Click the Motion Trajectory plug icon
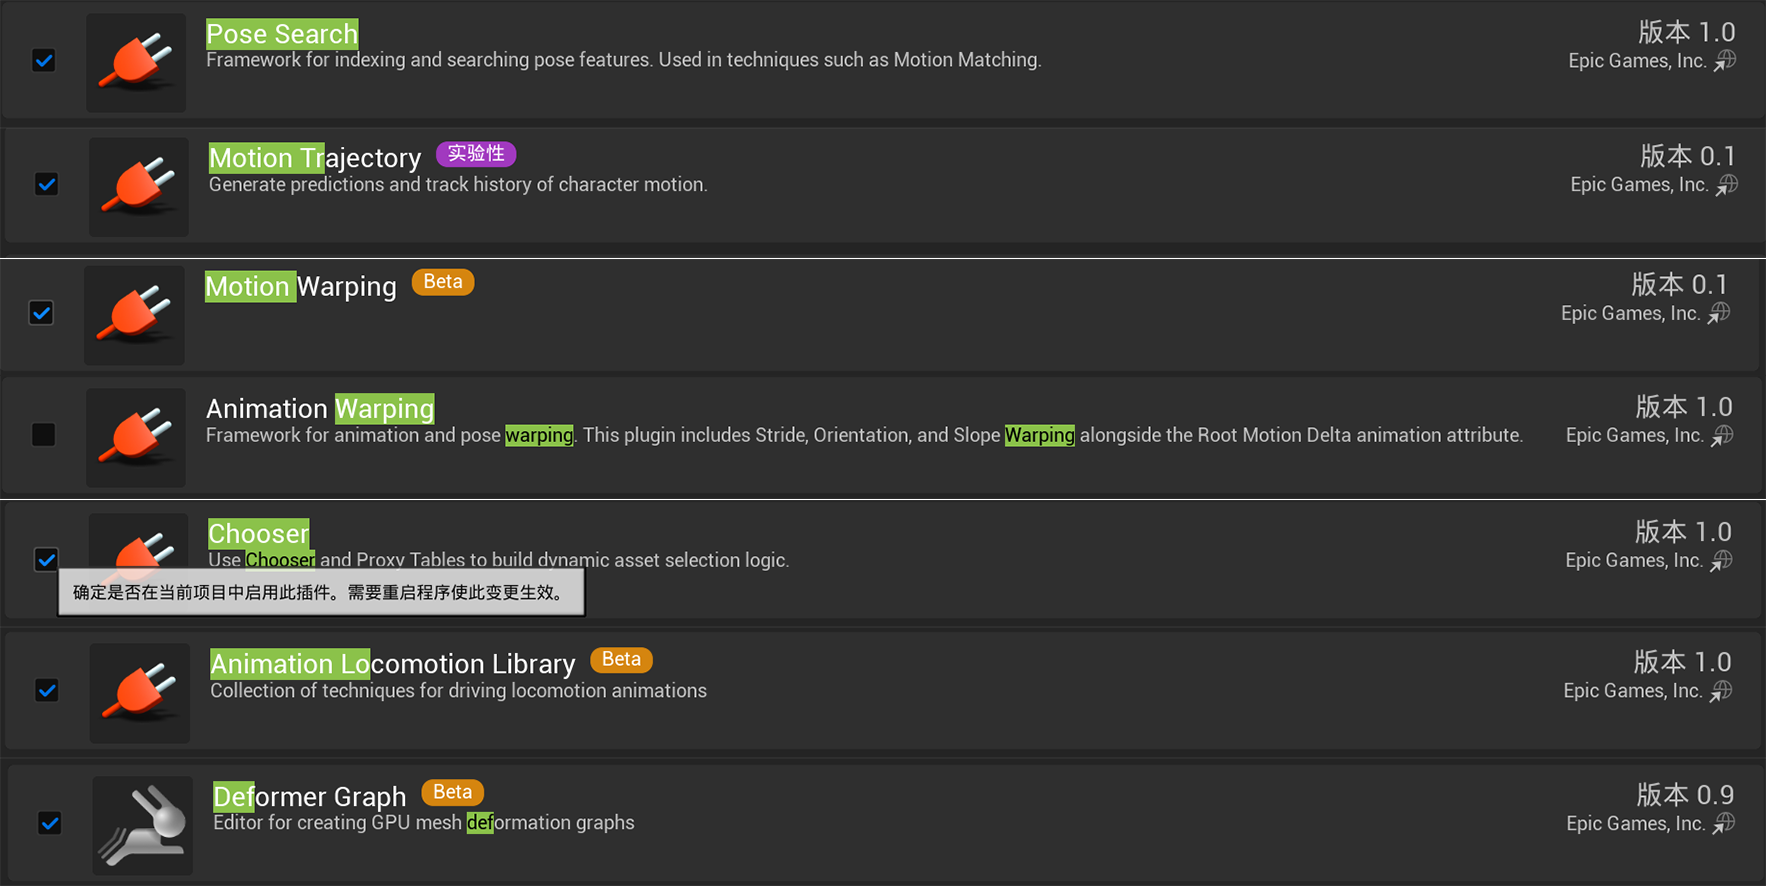Image resolution: width=1766 pixels, height=886 pixels. 139,187
